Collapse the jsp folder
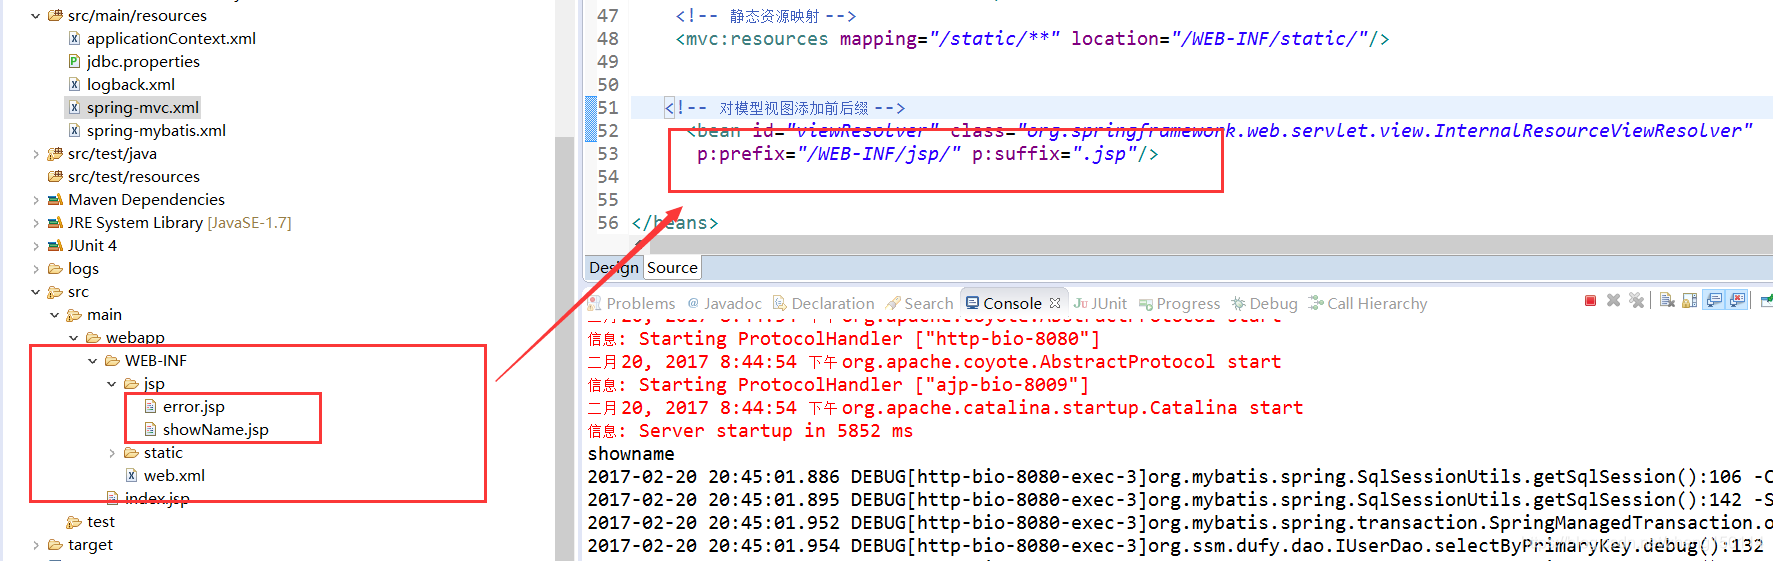The image size is (1773, 561). point(112,384)
